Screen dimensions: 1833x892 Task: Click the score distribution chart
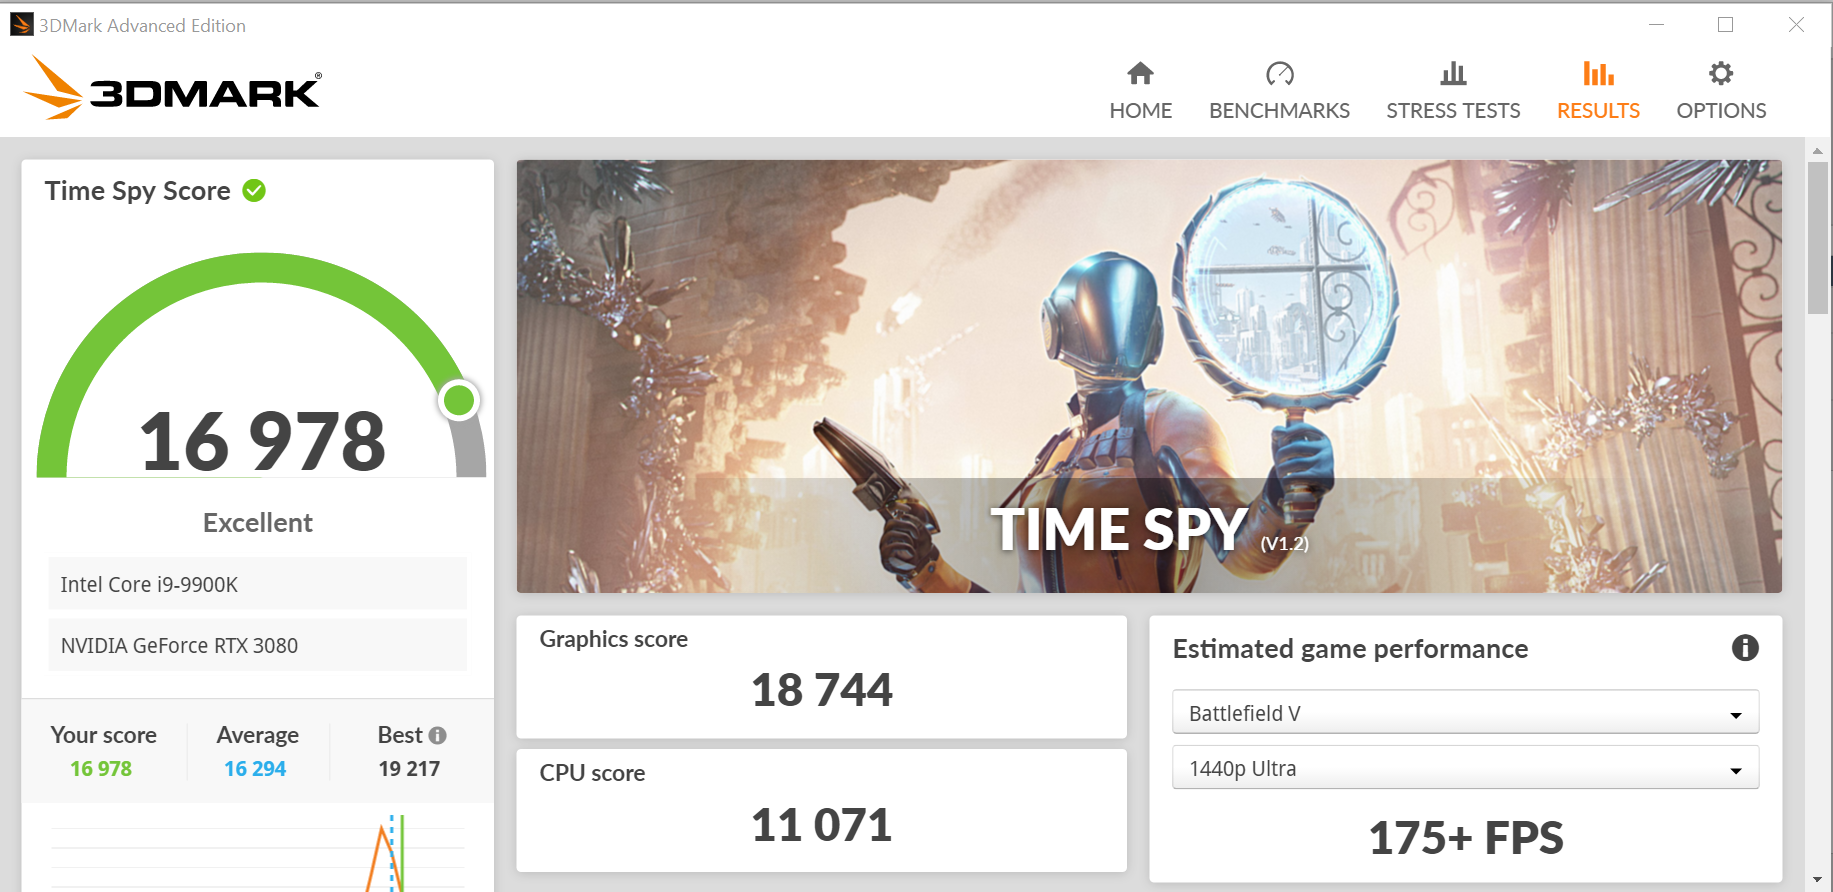tap(257, 852)
